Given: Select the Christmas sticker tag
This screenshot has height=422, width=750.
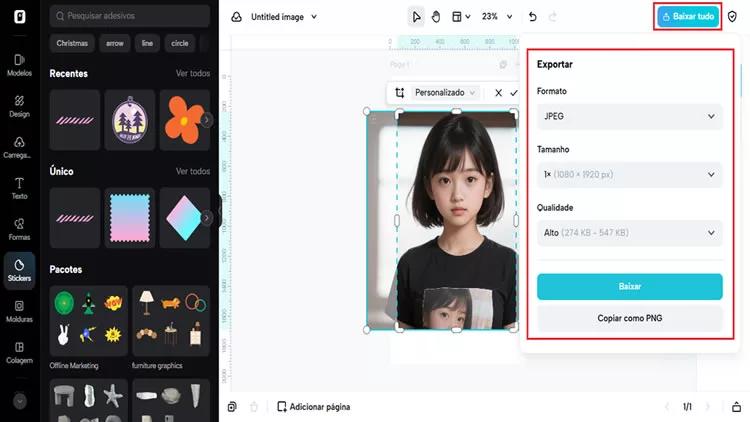Looking at the screenshot, I should click(73, 43).
